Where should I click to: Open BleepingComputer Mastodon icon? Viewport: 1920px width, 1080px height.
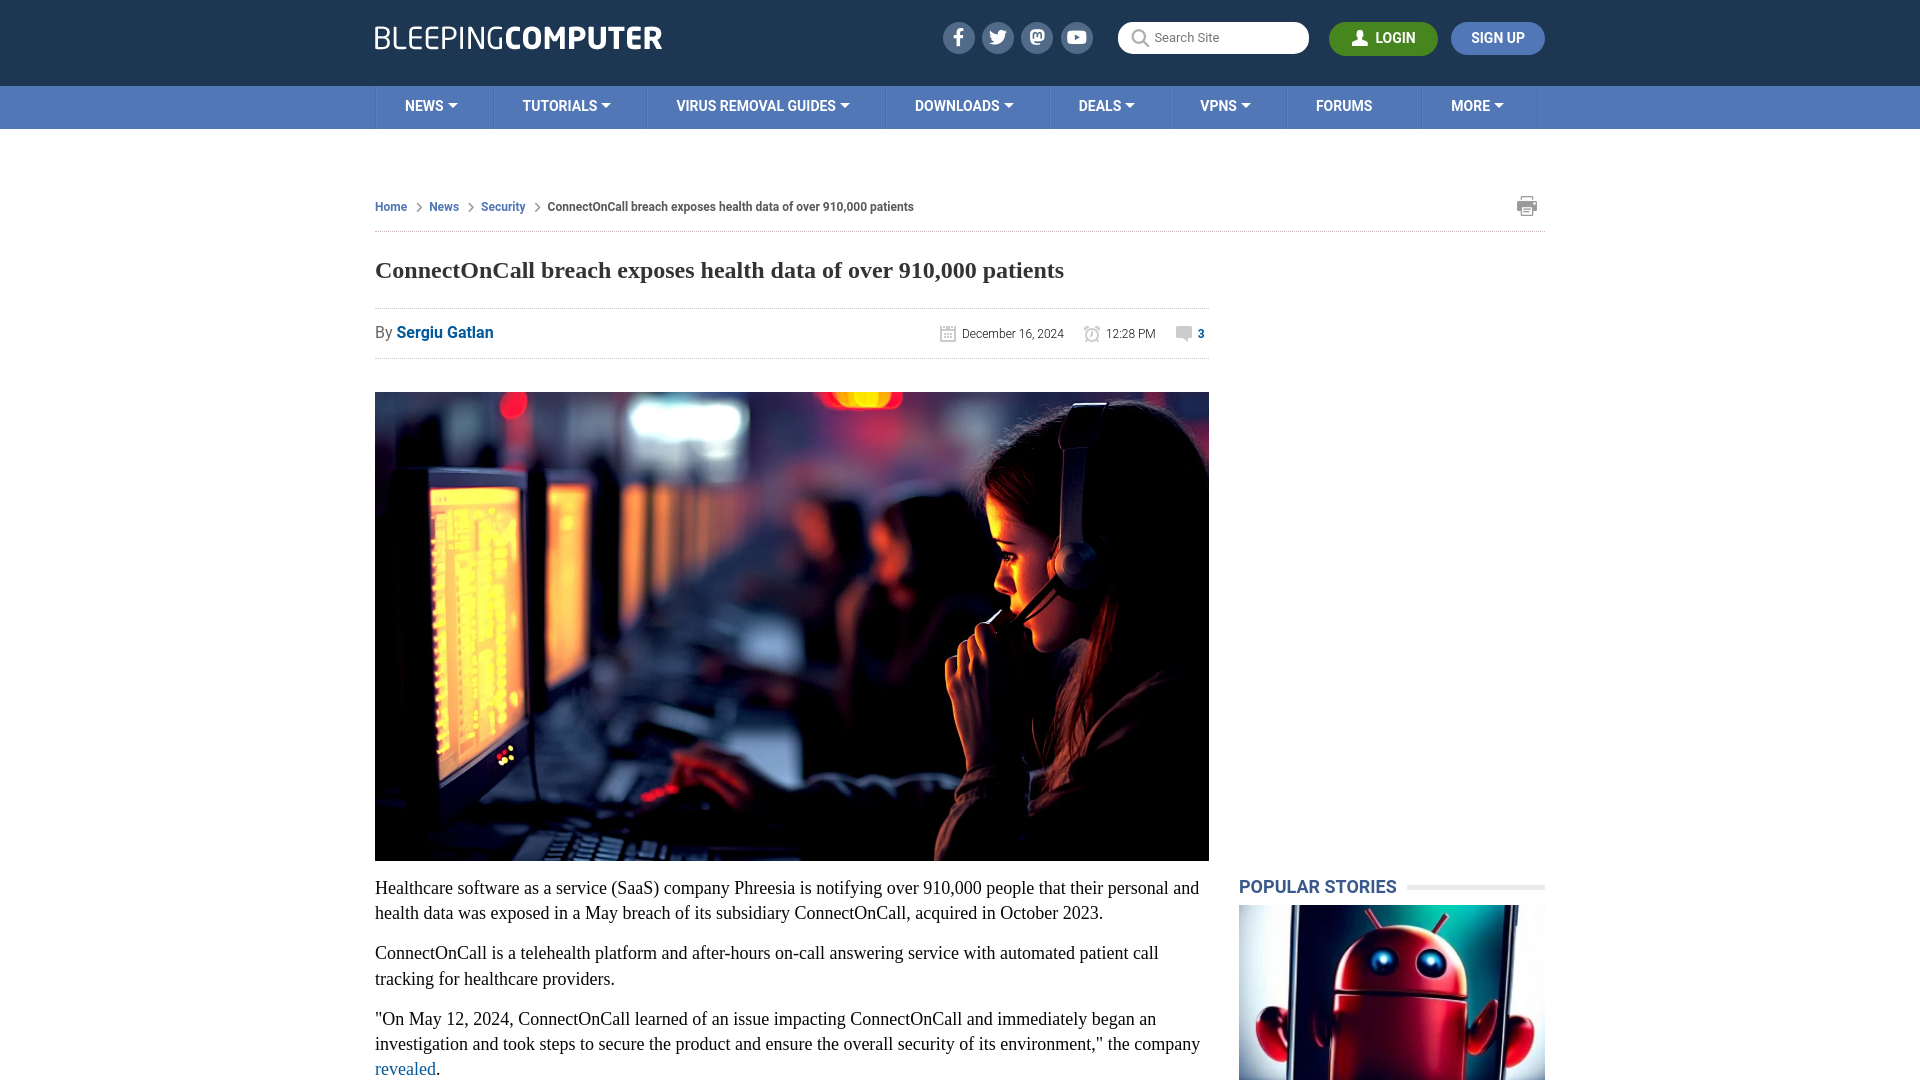coord(1037,38)
